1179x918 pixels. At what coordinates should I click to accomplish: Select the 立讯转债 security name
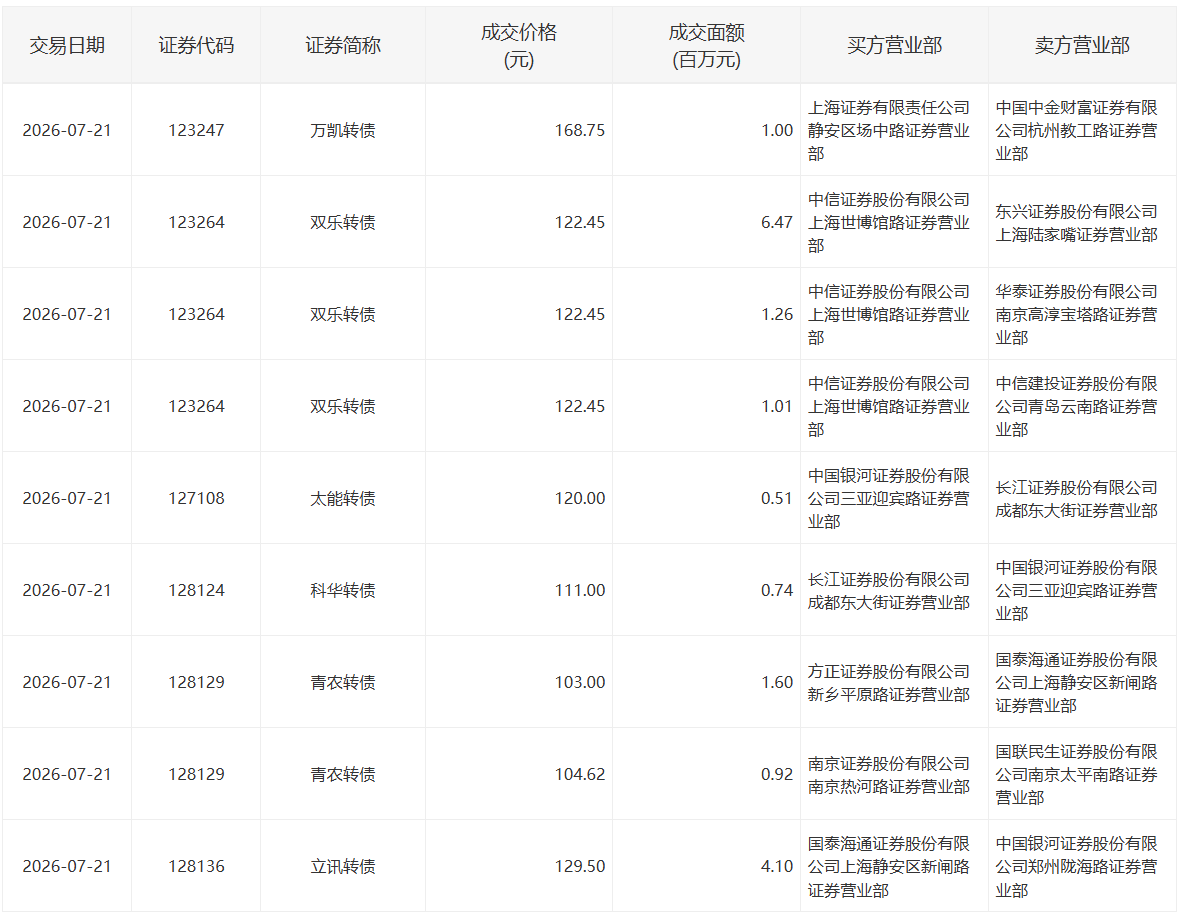343,866
